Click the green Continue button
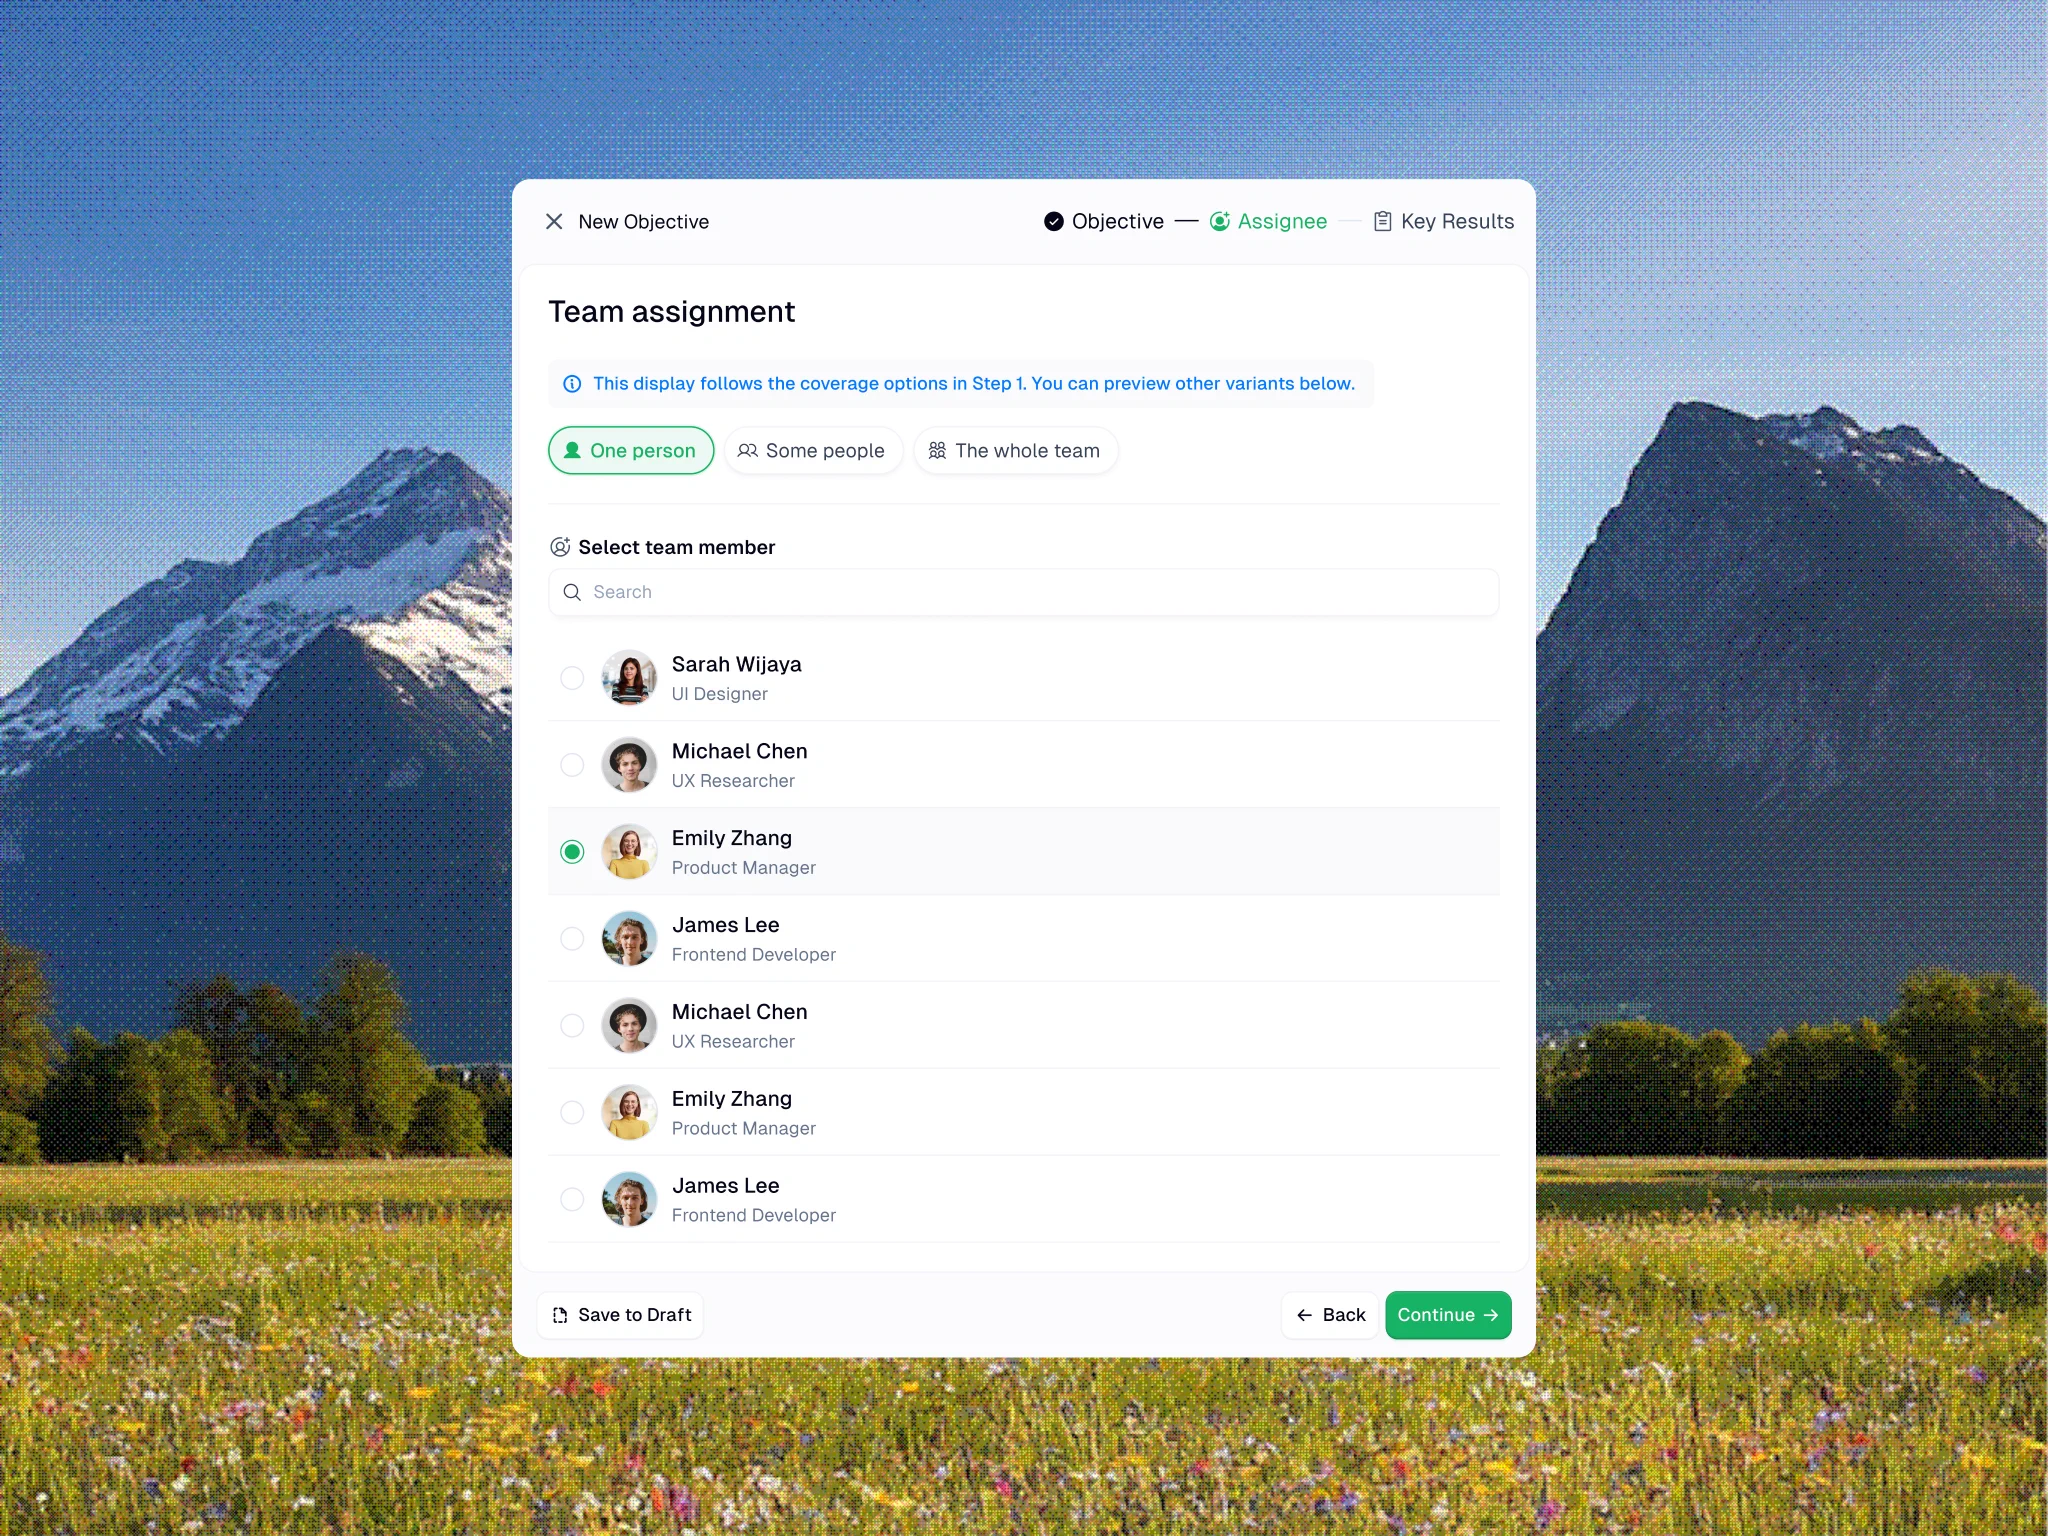 (x=1448, y=1315)
